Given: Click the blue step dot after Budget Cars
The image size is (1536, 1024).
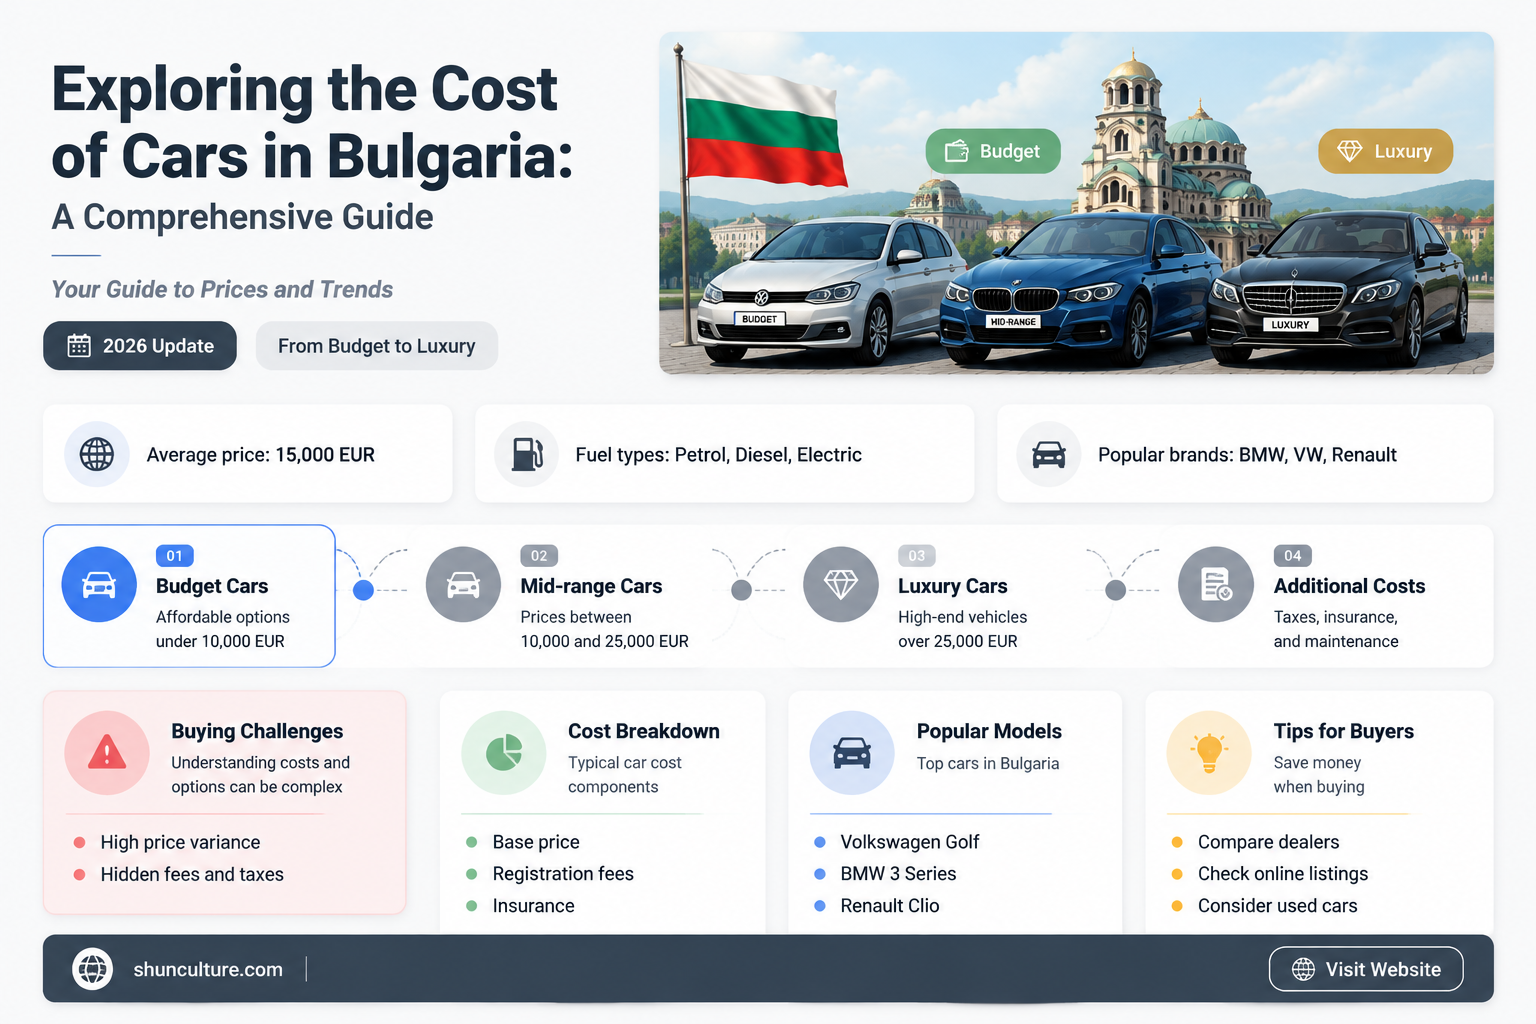Looking at the screenshot, I should pos(364,590).
